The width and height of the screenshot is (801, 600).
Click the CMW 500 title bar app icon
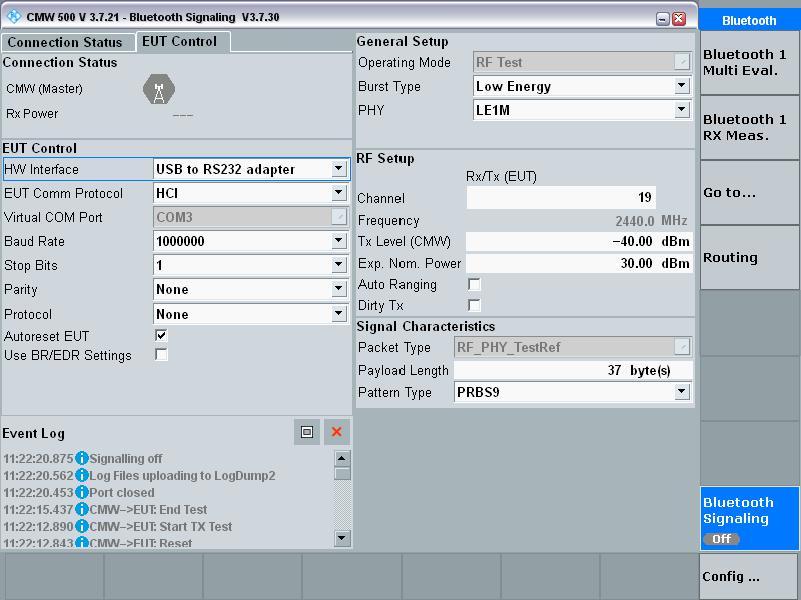14,16
